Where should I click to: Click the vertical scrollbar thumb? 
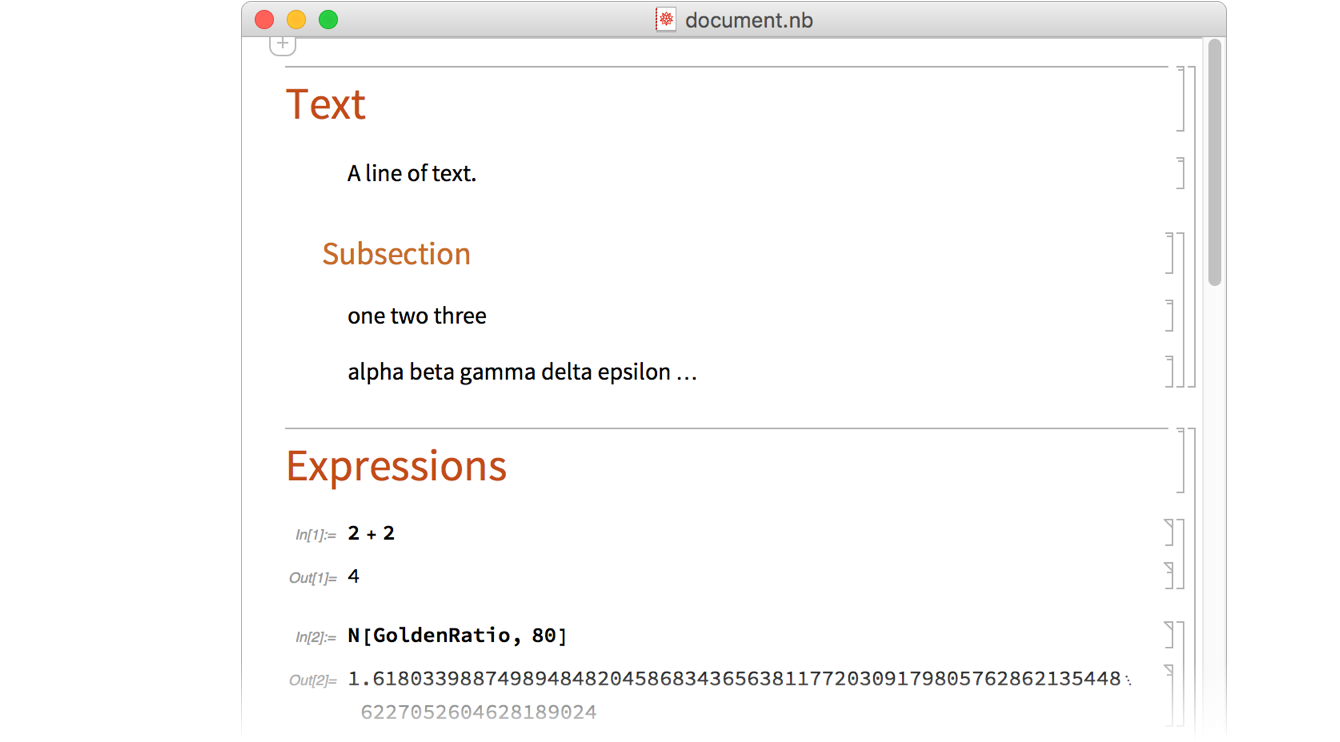coord(1214,160)
